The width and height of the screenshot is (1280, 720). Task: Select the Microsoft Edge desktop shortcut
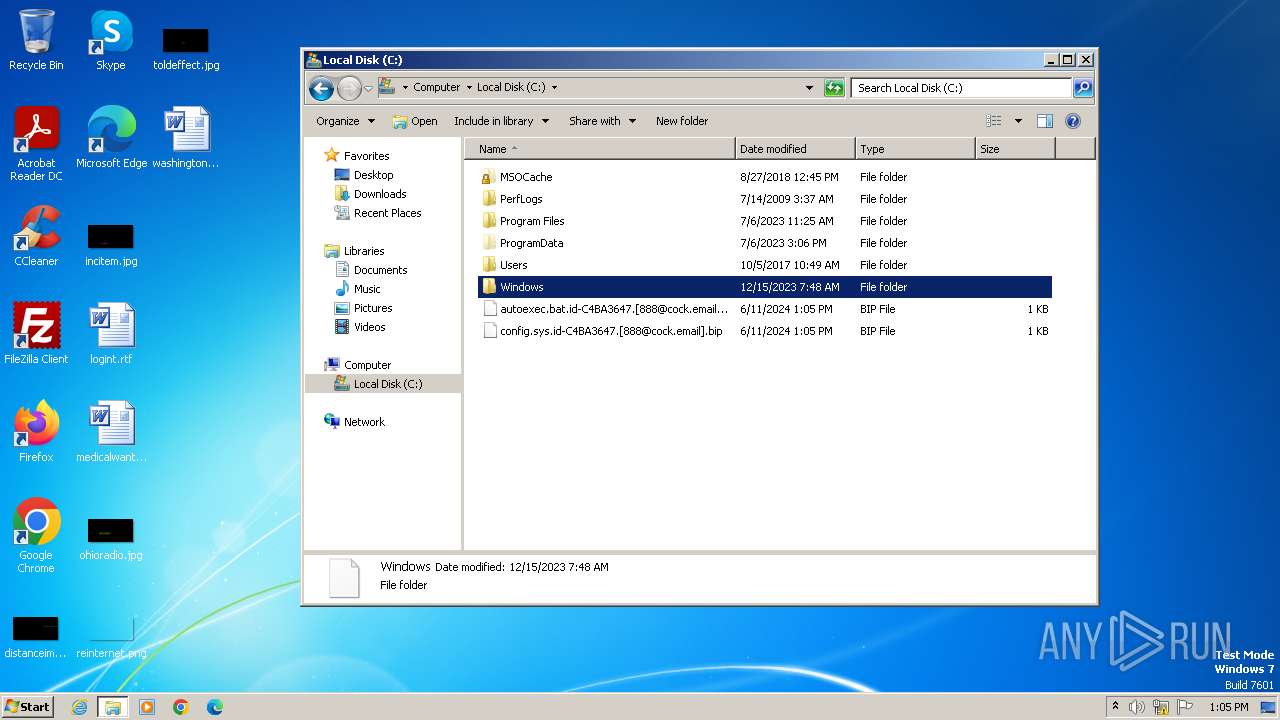111,138
